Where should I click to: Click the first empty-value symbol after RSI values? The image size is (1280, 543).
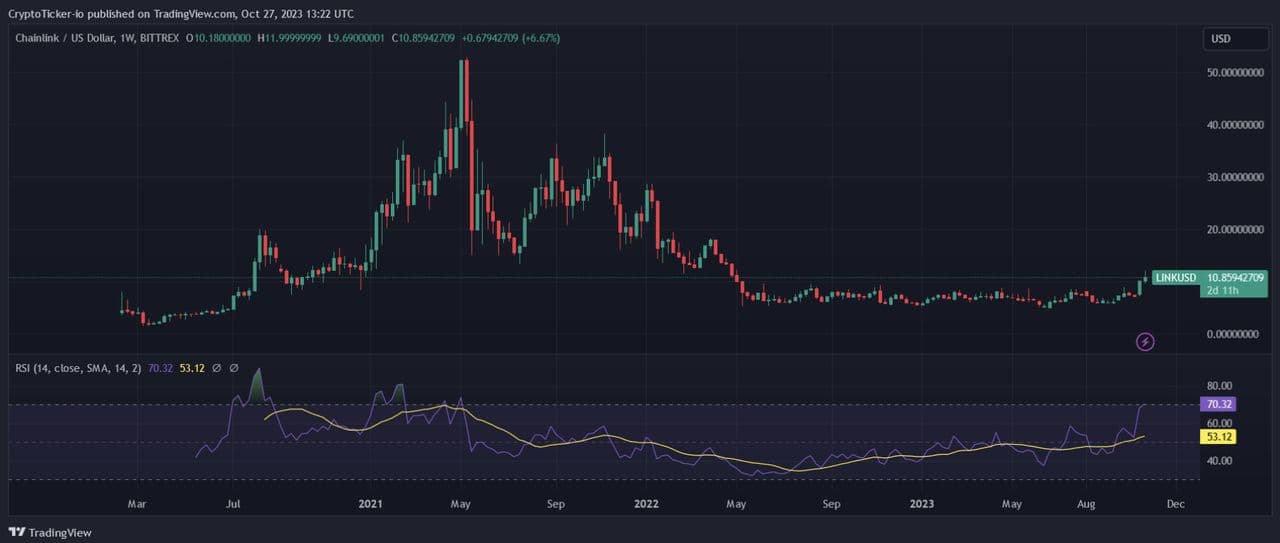coord(217,368)
